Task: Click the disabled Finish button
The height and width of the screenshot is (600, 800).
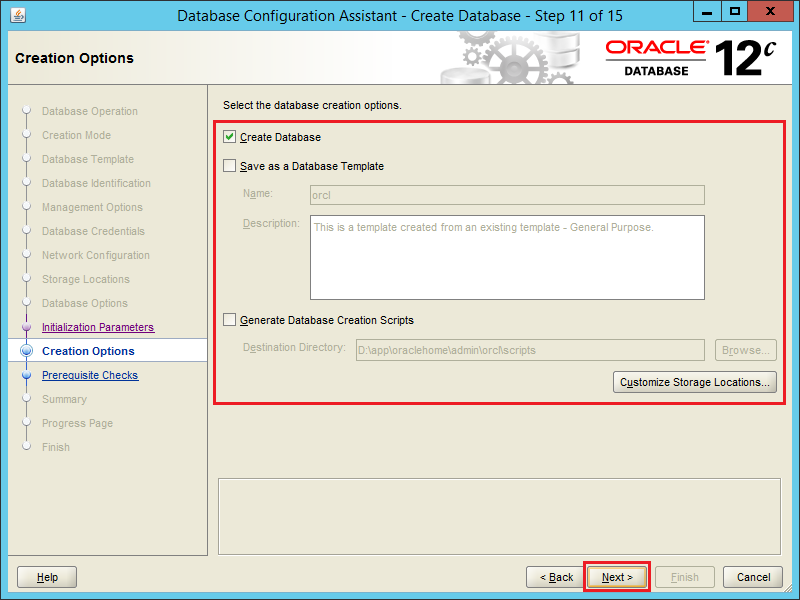Action: [x=685, y=577]
